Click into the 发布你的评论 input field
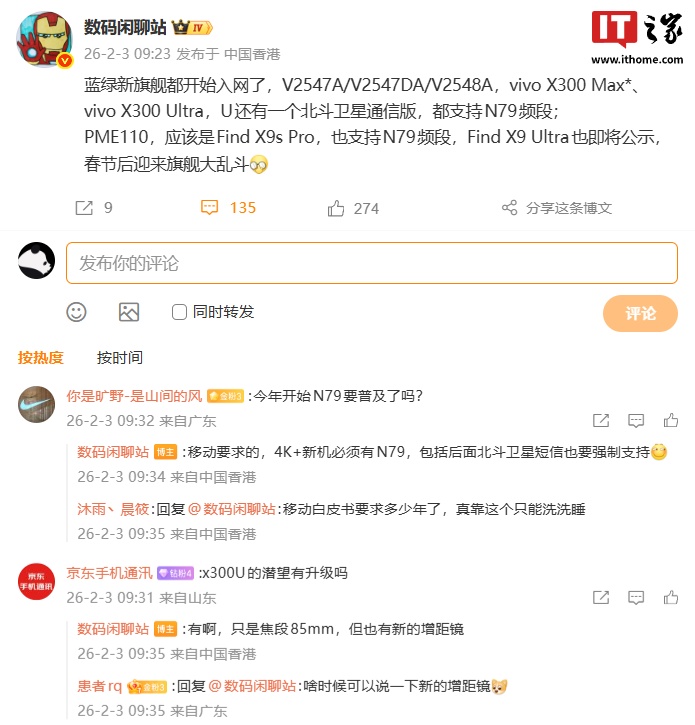This screenshot has width=695, height=725. 372,263
